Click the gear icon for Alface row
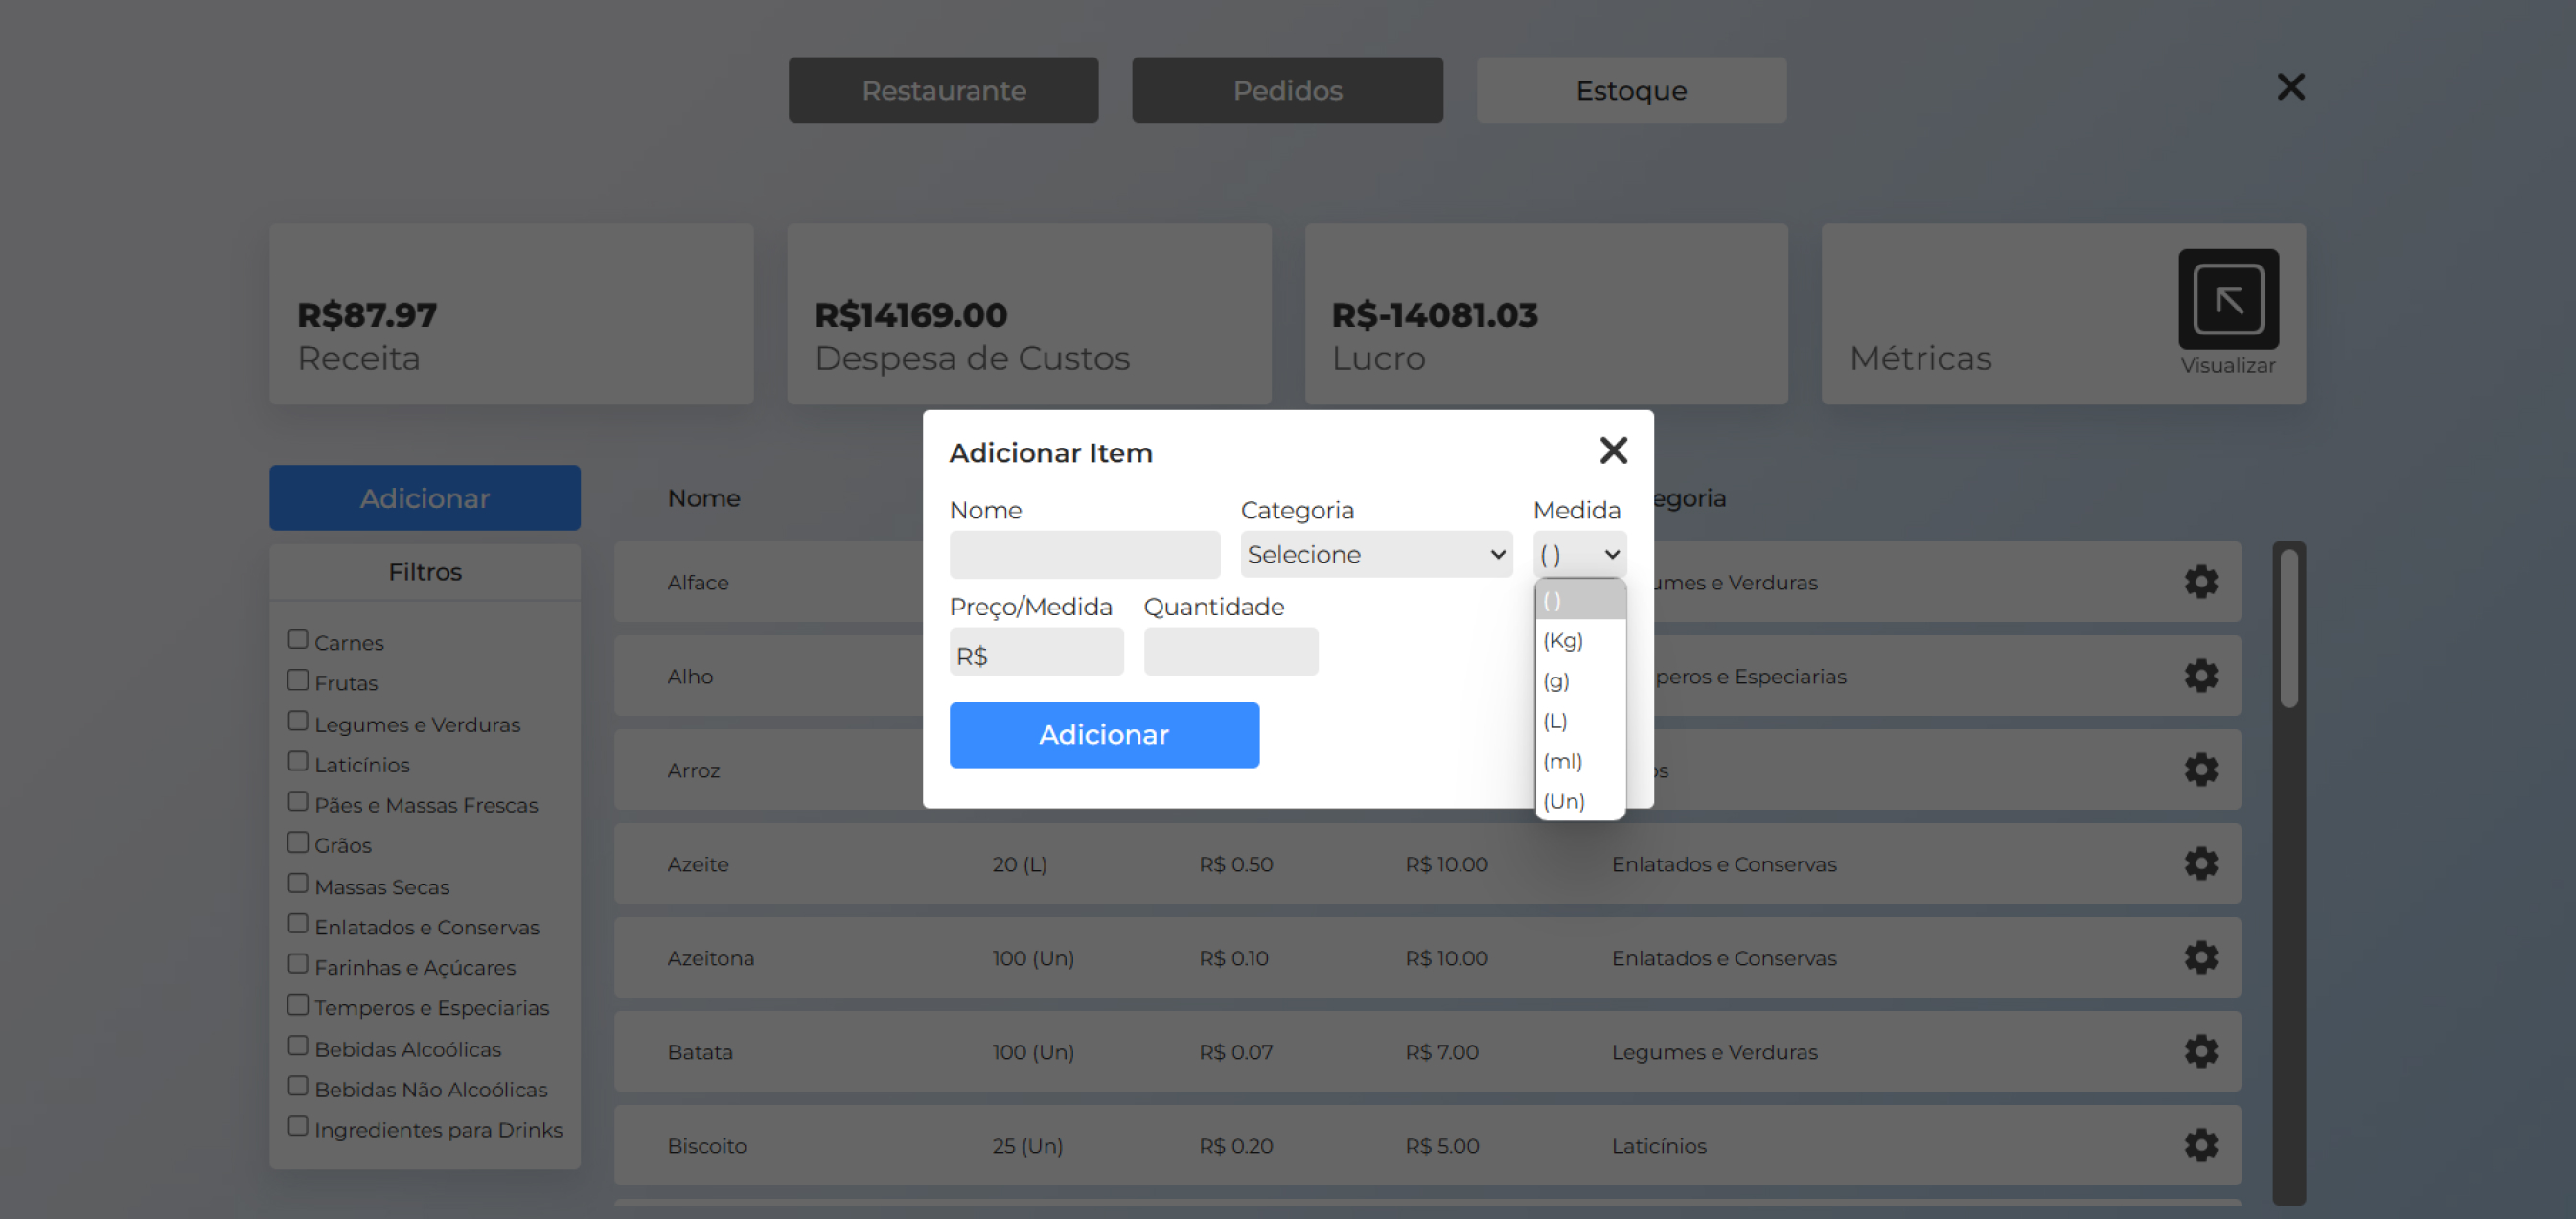The height and width of the screenshot is (1219, 2576). tap(2200, 582)
